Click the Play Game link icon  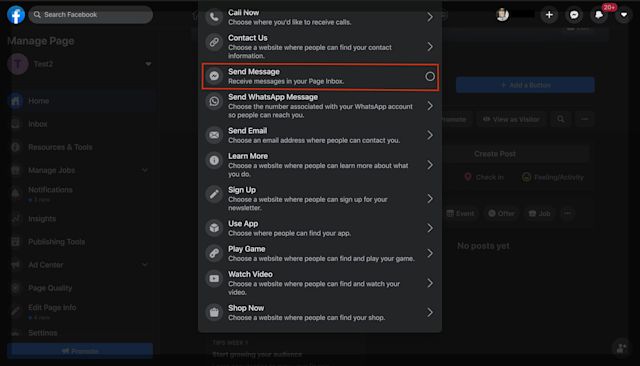(214, 253)
